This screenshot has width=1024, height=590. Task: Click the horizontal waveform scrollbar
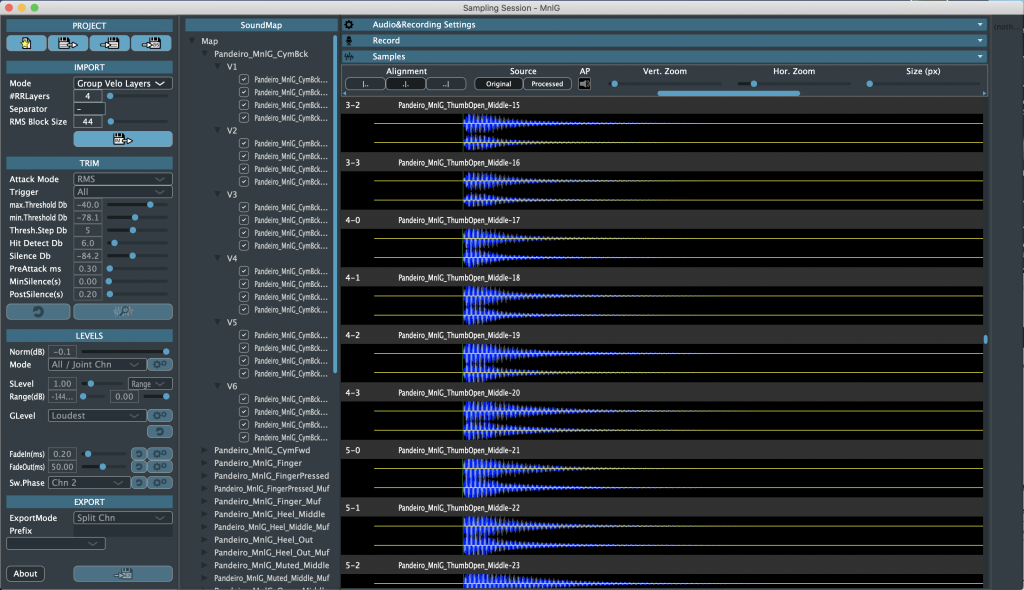(x=728, y=93)
